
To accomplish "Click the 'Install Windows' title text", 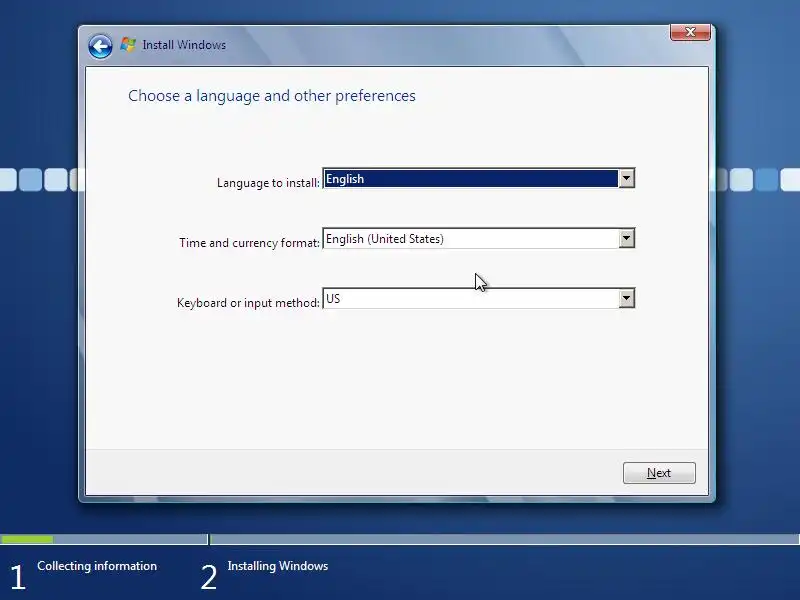I will pyautogui.click(x=184, y=45).
